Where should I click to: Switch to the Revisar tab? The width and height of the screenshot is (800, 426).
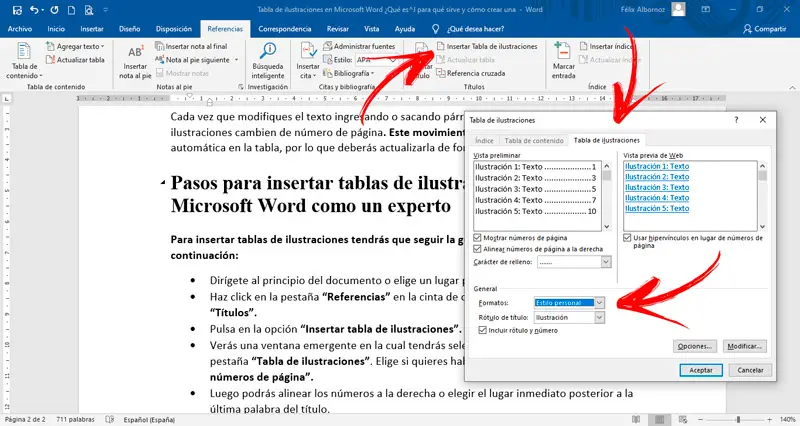point(338,29)
